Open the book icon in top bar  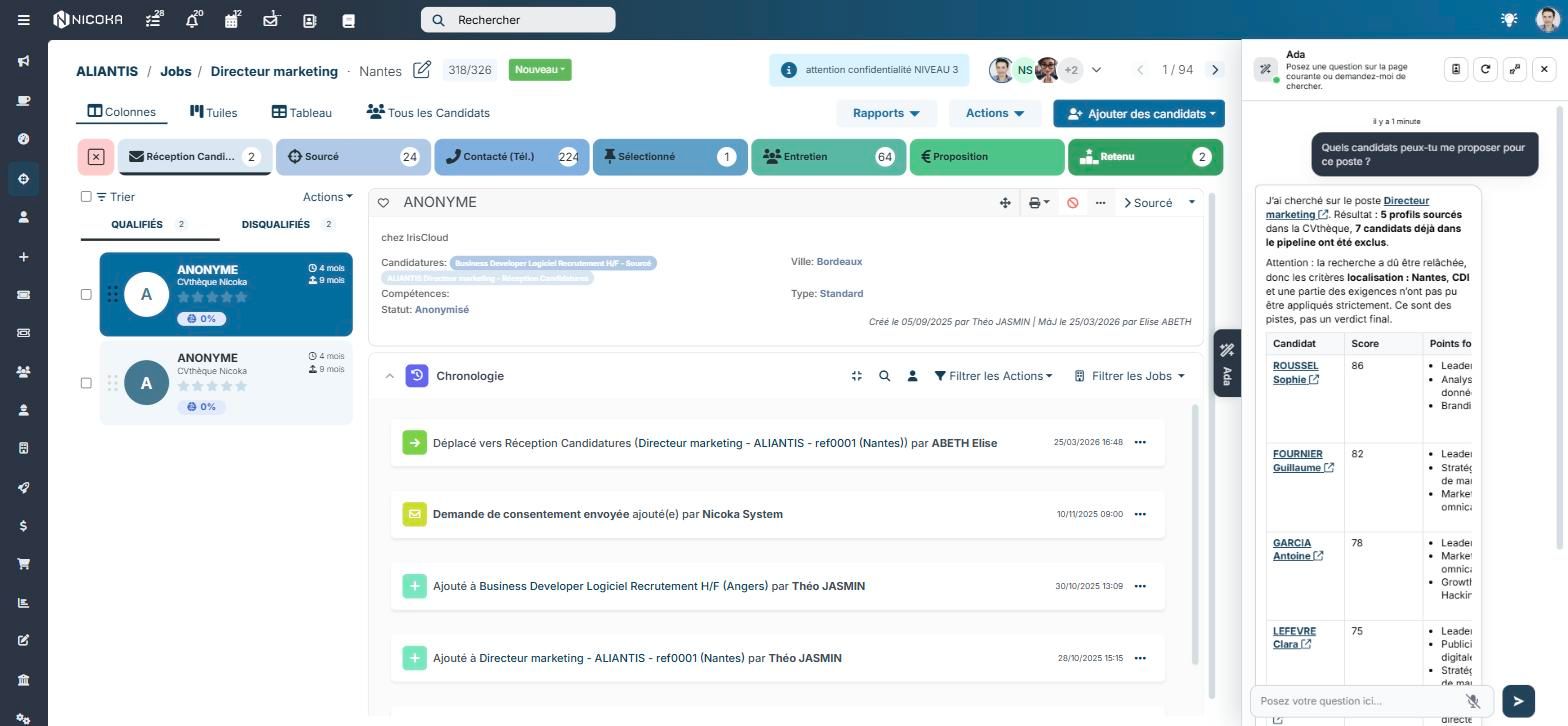349,20
